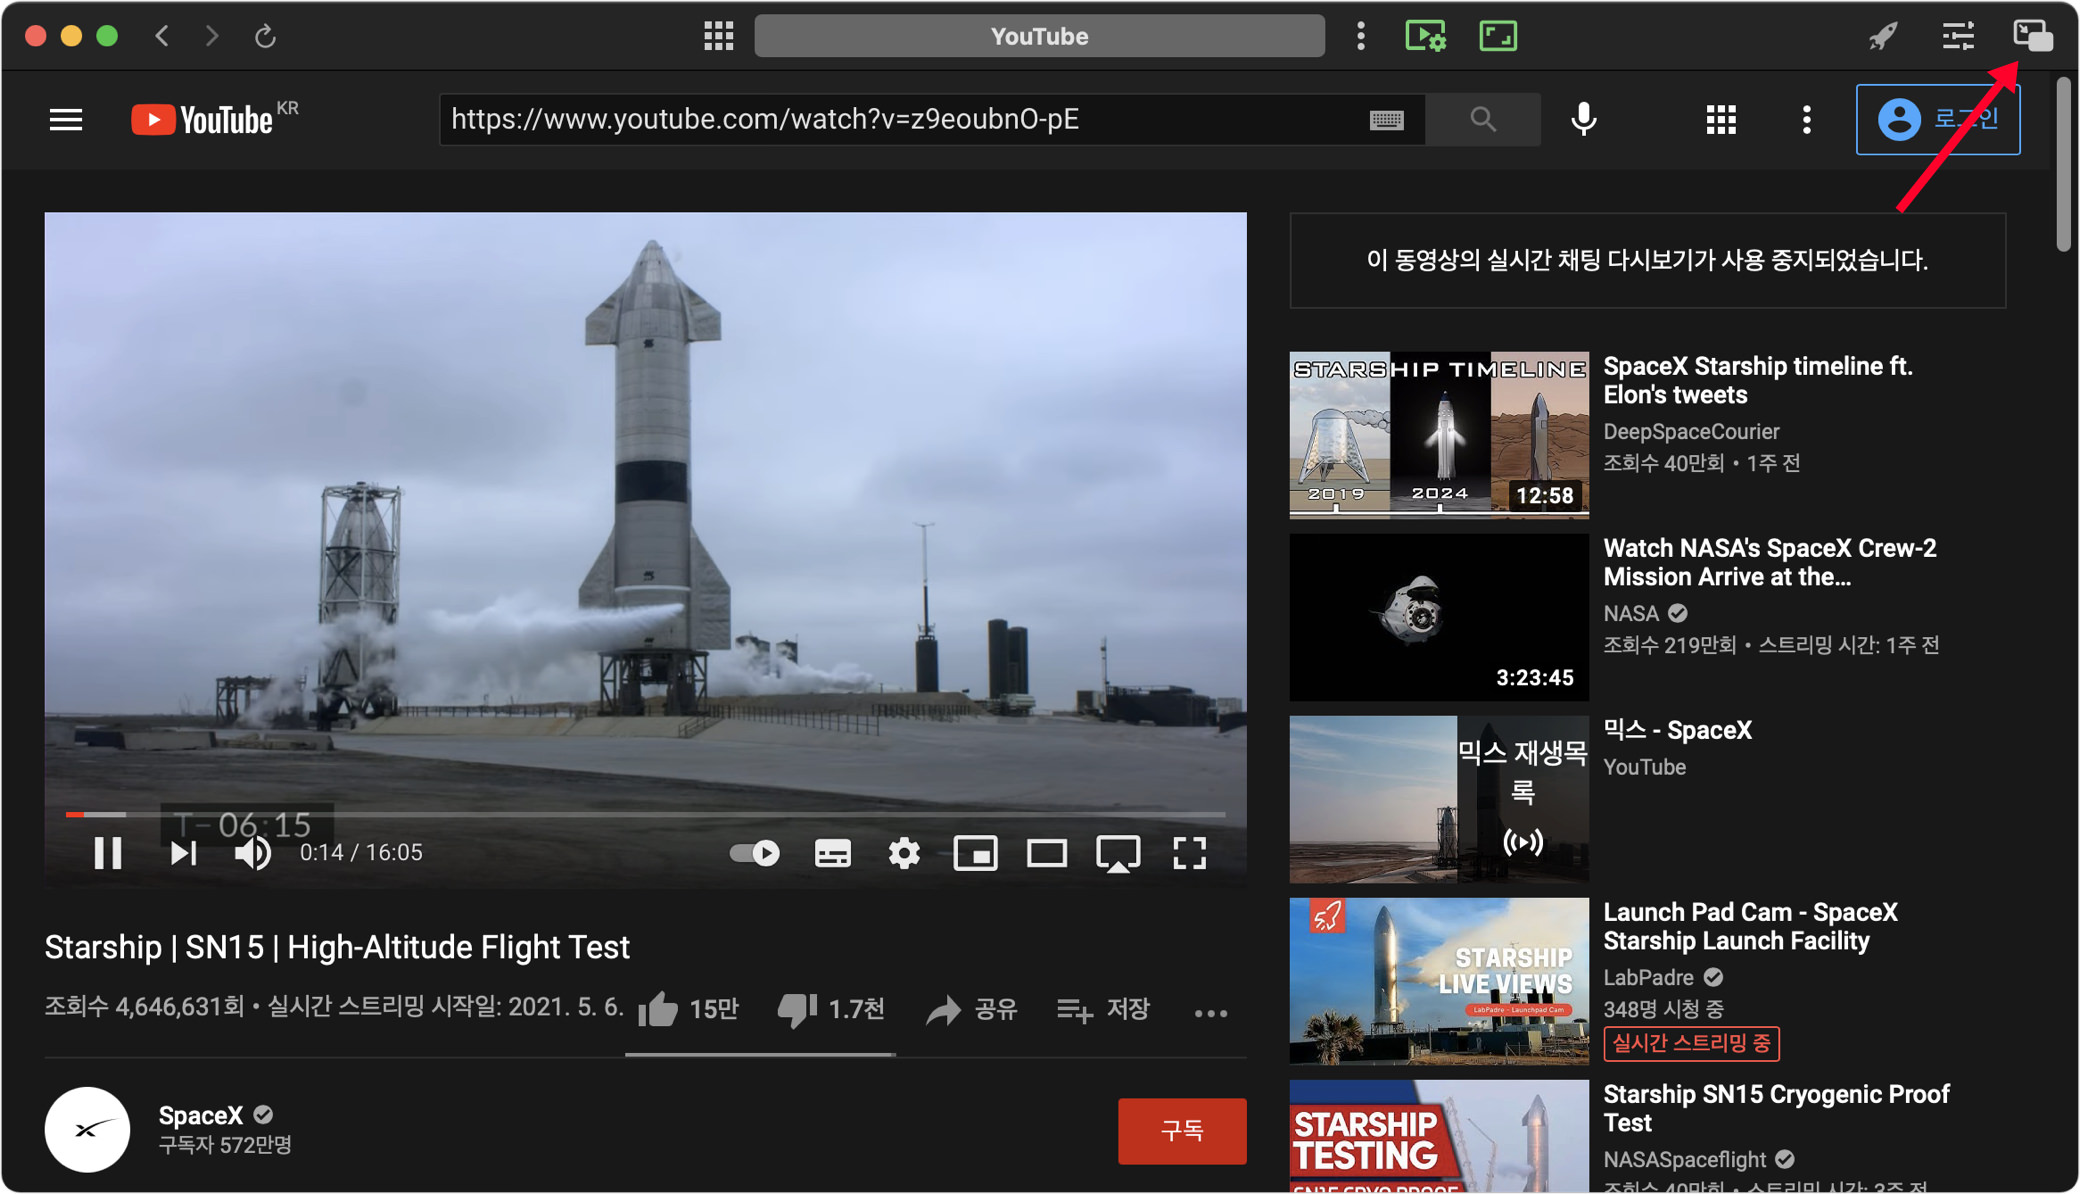
Task: Enable miniplayer mode in video controls
Action: point(975,853)
